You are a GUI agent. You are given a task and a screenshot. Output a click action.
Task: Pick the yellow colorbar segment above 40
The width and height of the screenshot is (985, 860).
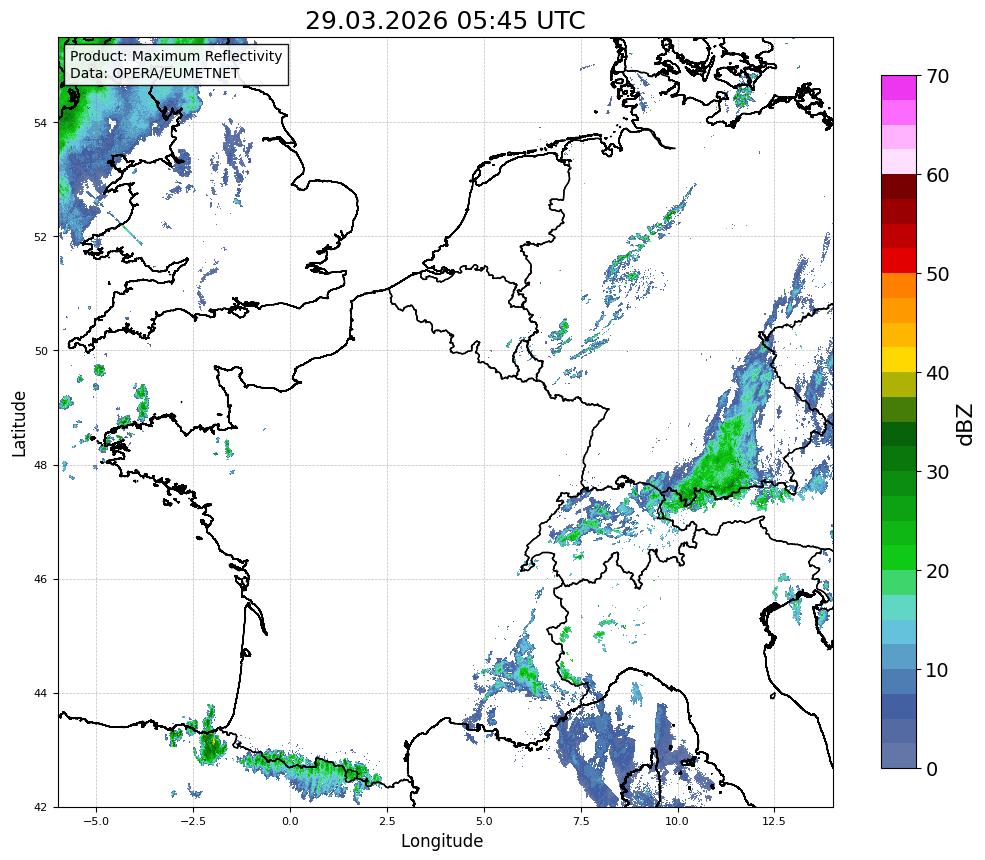(899, 360)
